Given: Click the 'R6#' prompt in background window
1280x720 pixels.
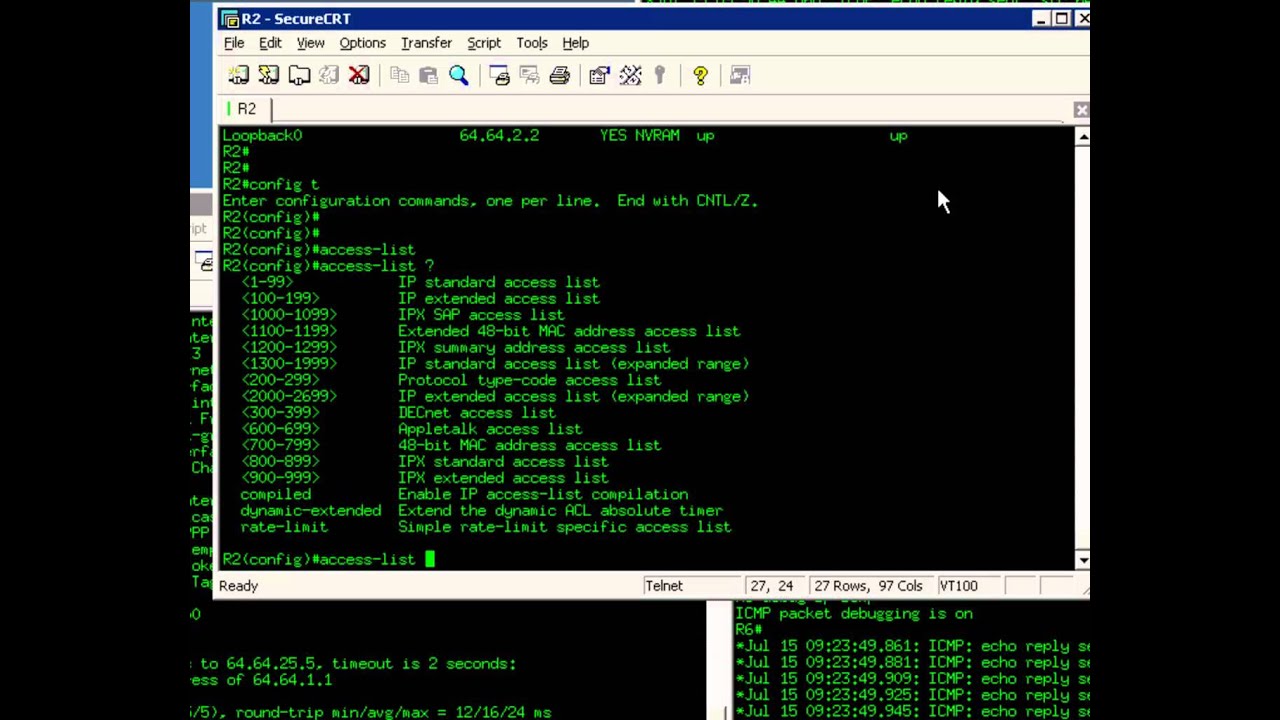Looking at the screenshot, I should [x=748, y=629].
